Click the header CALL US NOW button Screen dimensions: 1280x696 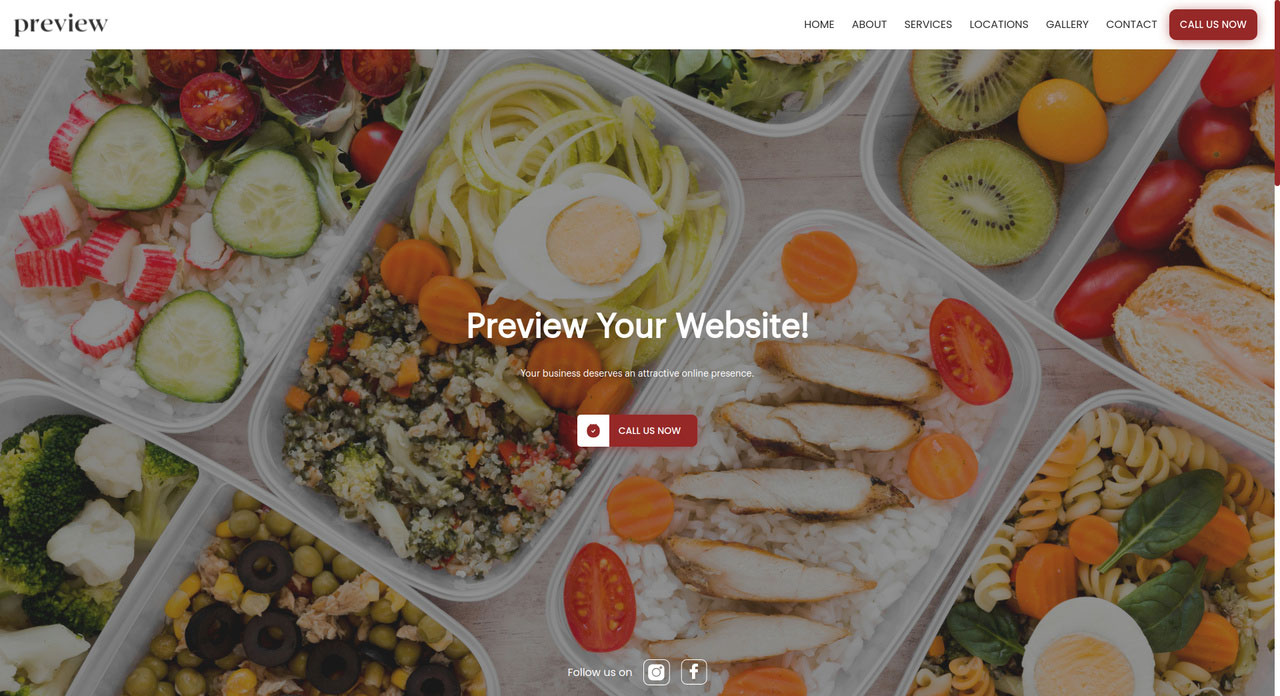point(1213,24)
